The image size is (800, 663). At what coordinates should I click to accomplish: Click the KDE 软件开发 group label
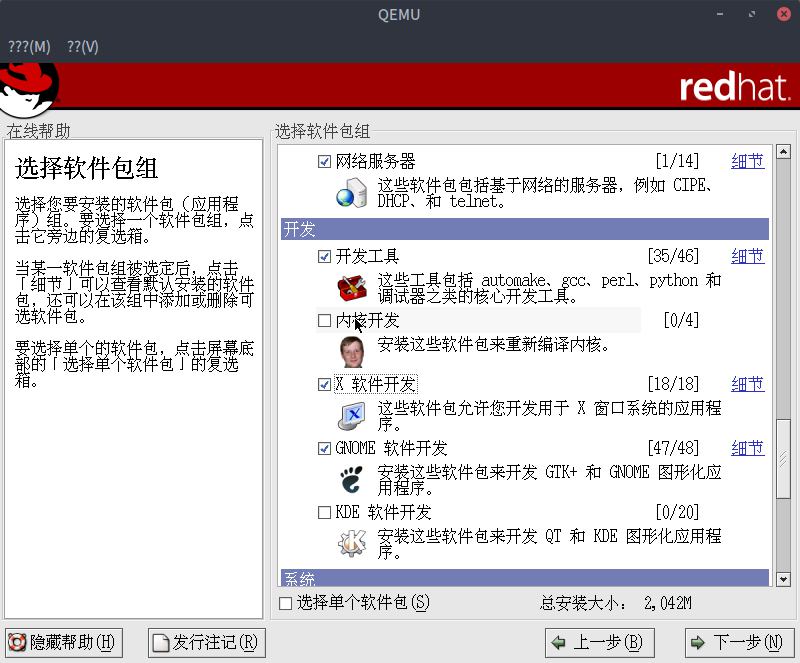(383, 512)
